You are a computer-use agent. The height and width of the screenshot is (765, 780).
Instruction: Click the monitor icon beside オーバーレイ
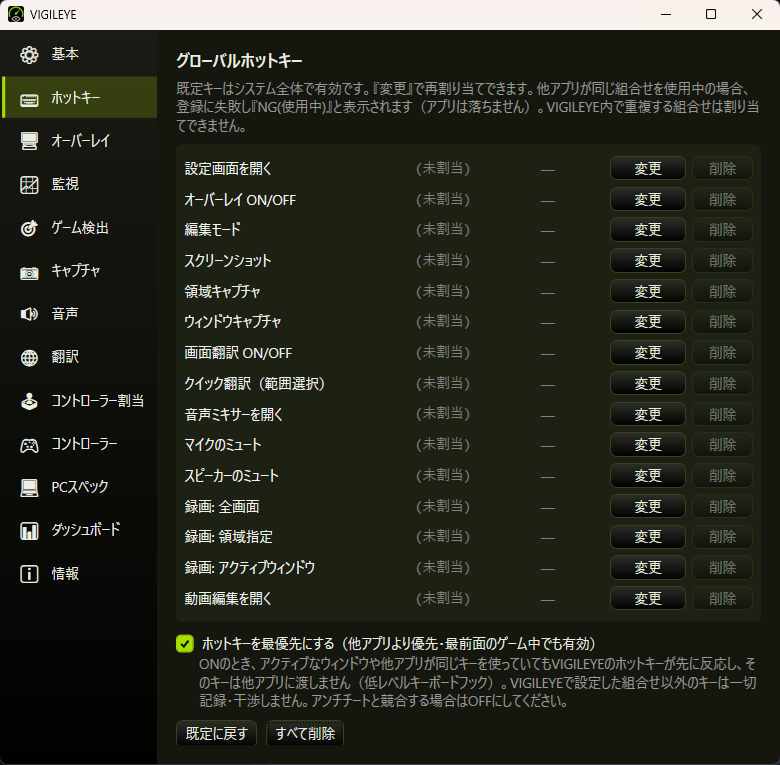(29, 141)
